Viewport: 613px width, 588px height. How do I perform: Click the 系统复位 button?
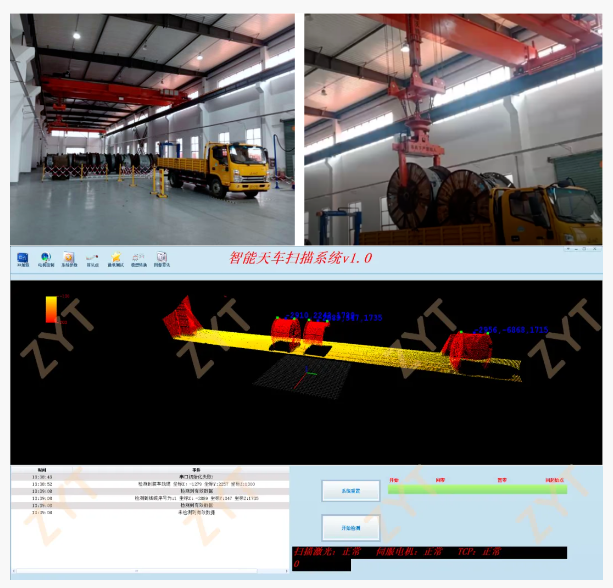tap(350, 490)
